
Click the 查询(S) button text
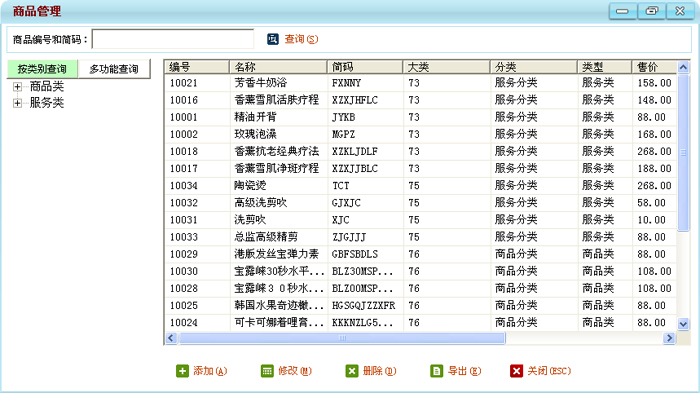point(301,39)
